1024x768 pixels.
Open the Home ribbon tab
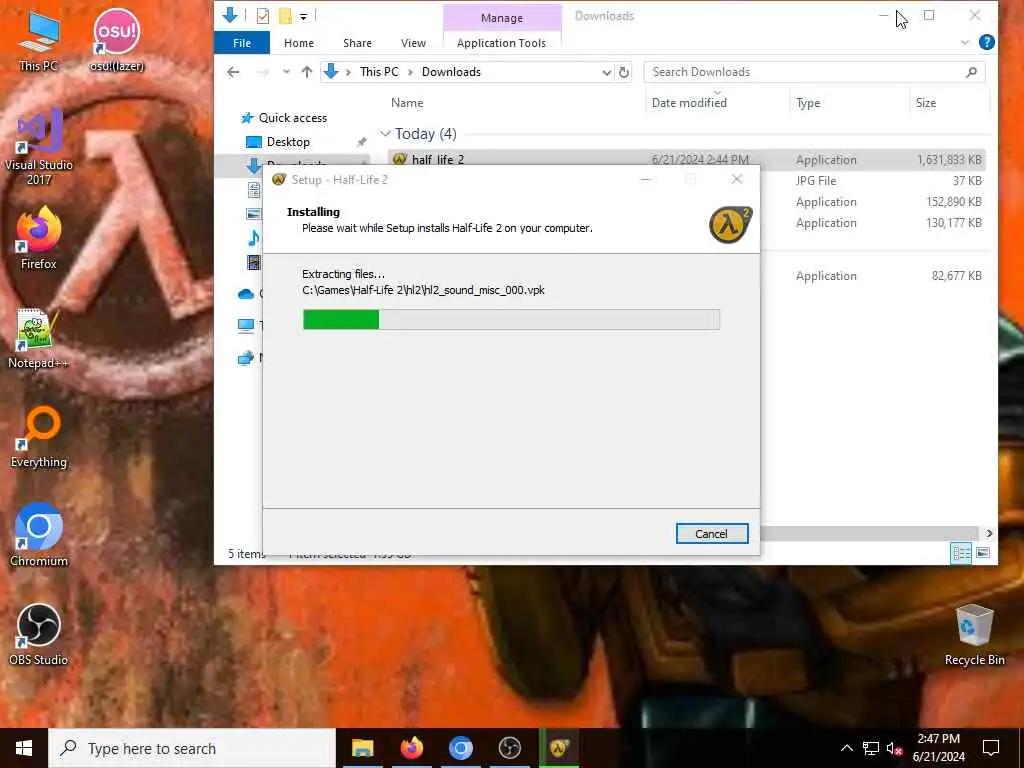[x=299, y=43]
